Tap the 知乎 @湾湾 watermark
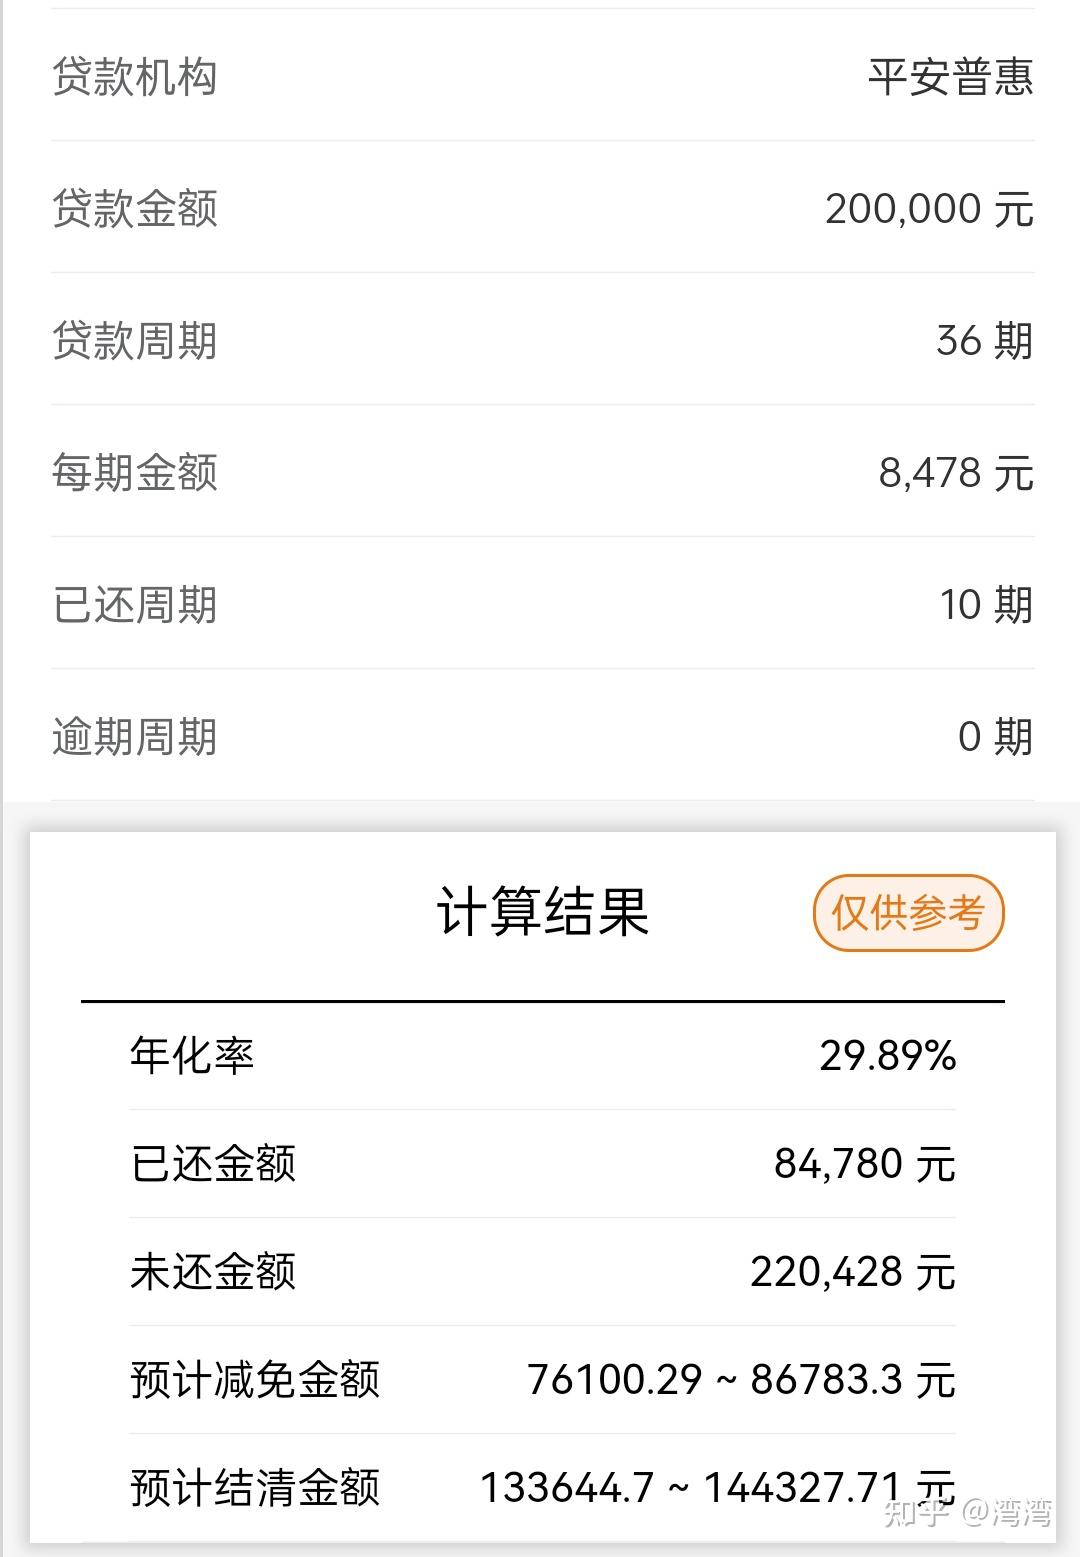The width and height of the screenshot is (1080, 1557). (967, 1512)
